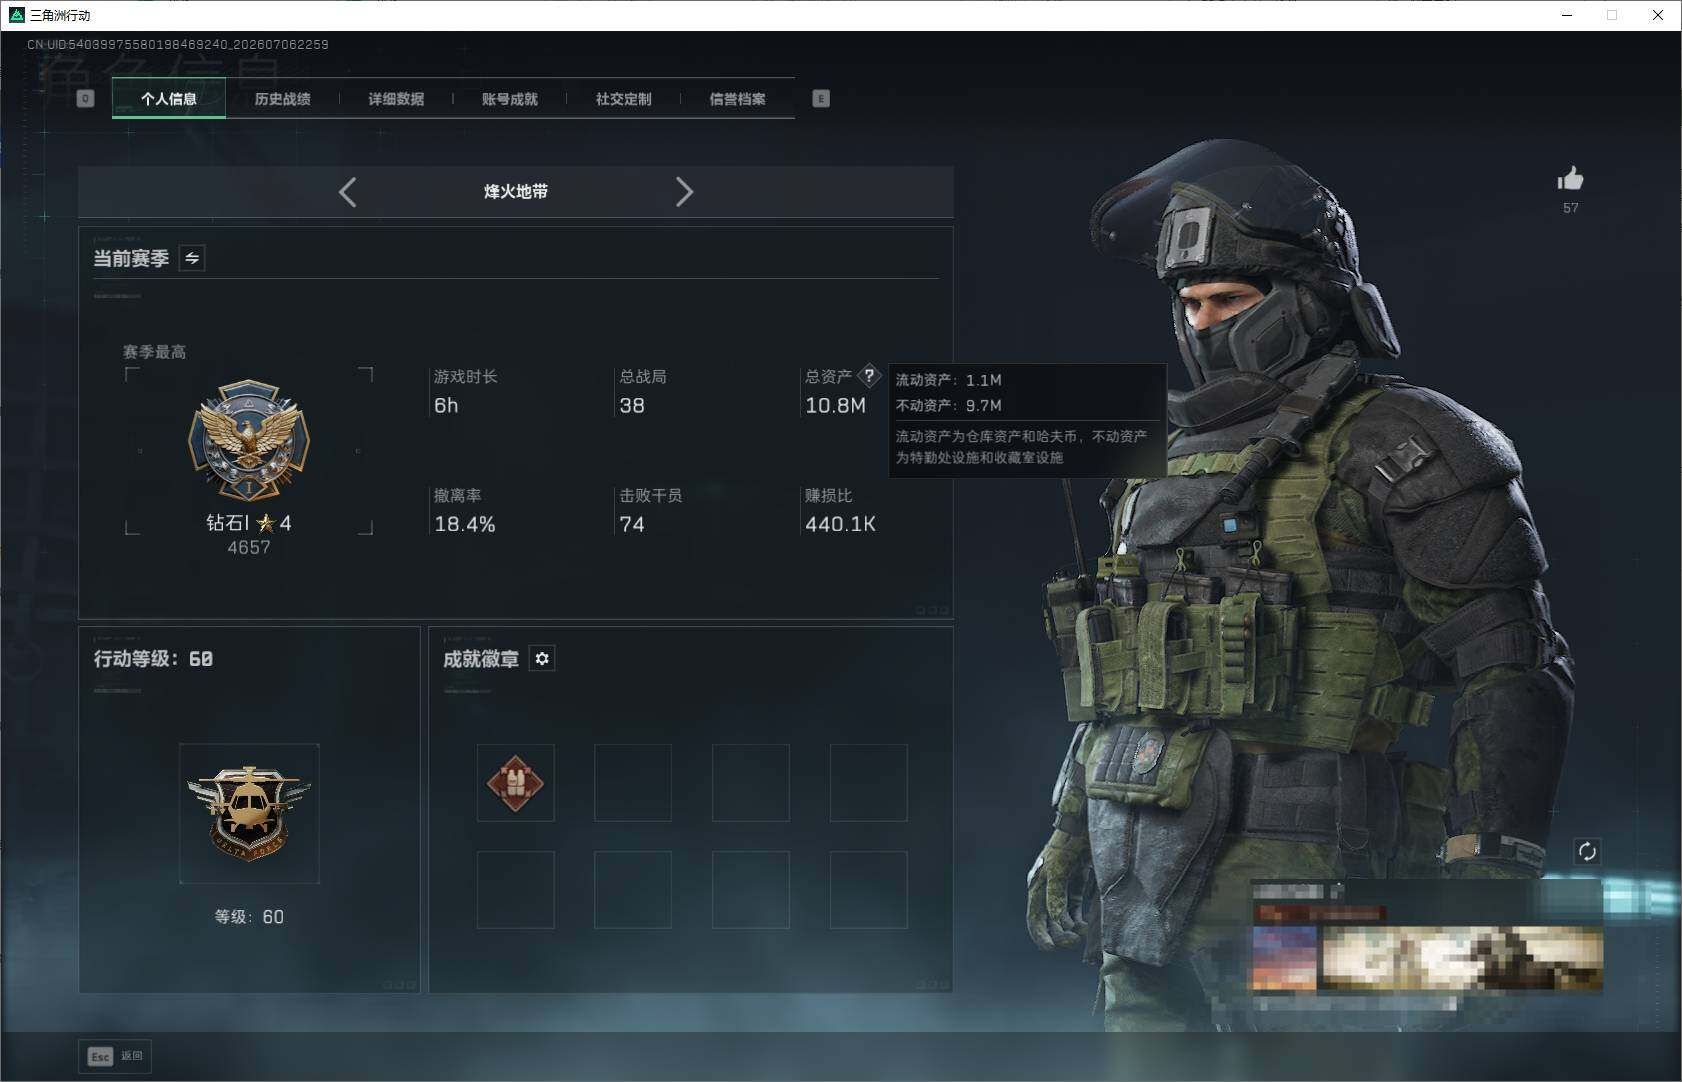Click the Esc 返回 back button
Viewport: 1682px width, 1082px height.
[115, 1056]
